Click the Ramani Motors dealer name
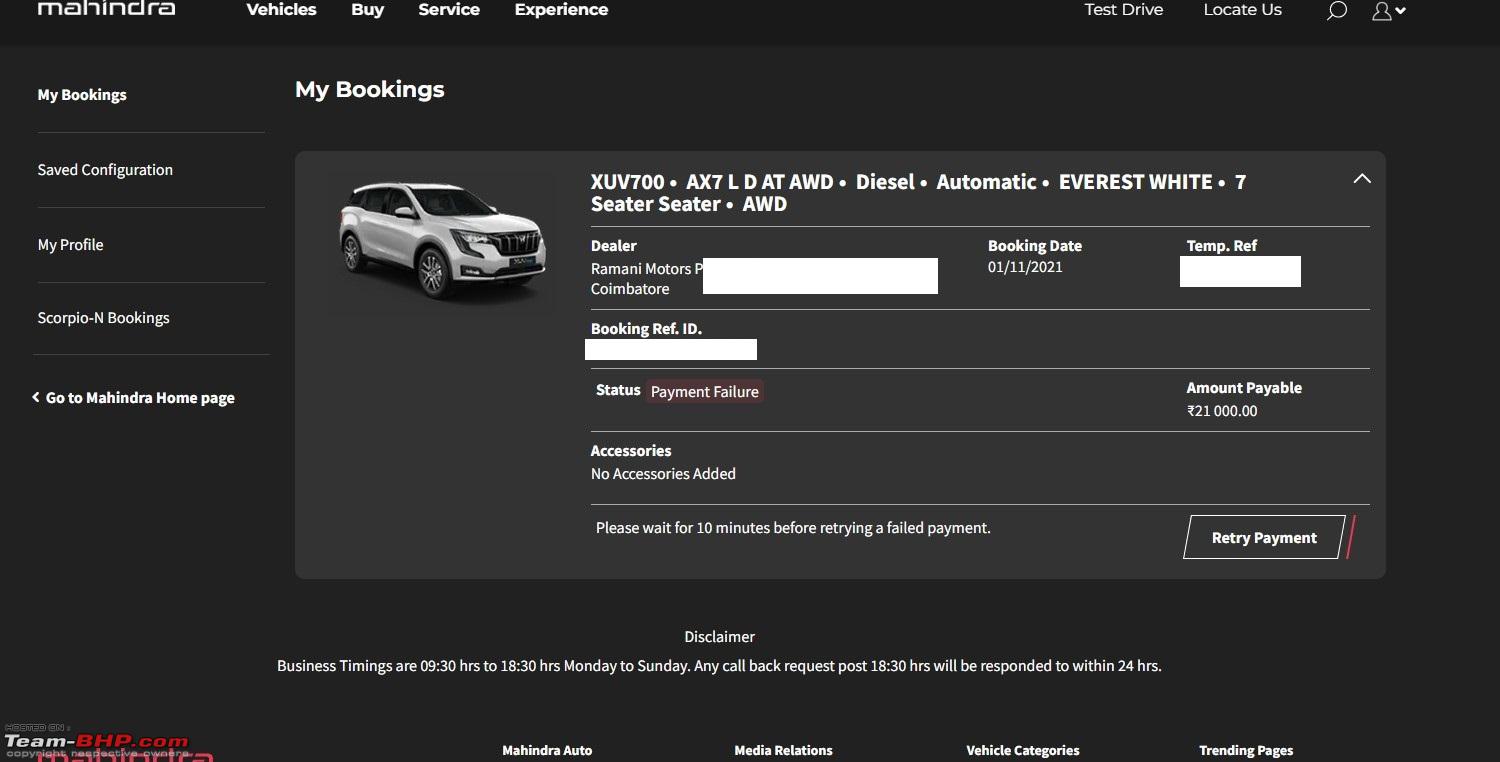This screenshot has height=762, width=1500. tap(647, 269)
